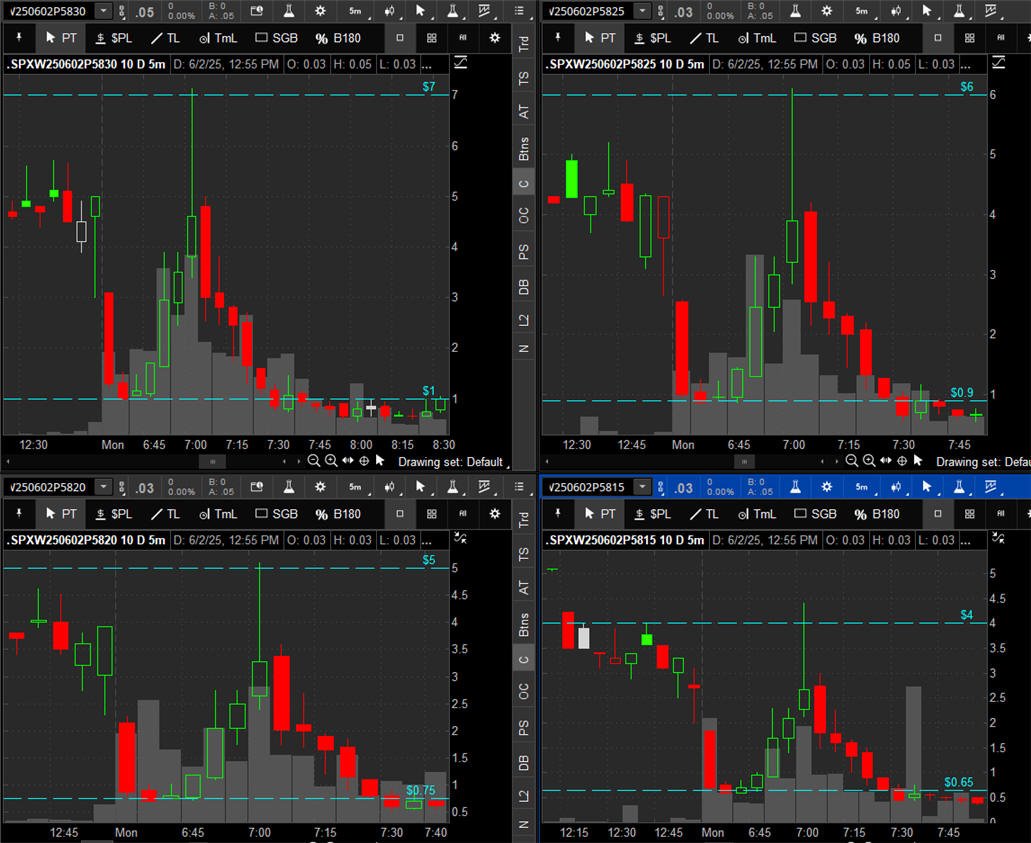
Task: Open Studies flask icon in P5830 chart header
Action: pyautogui.click(x=289, y=11)
